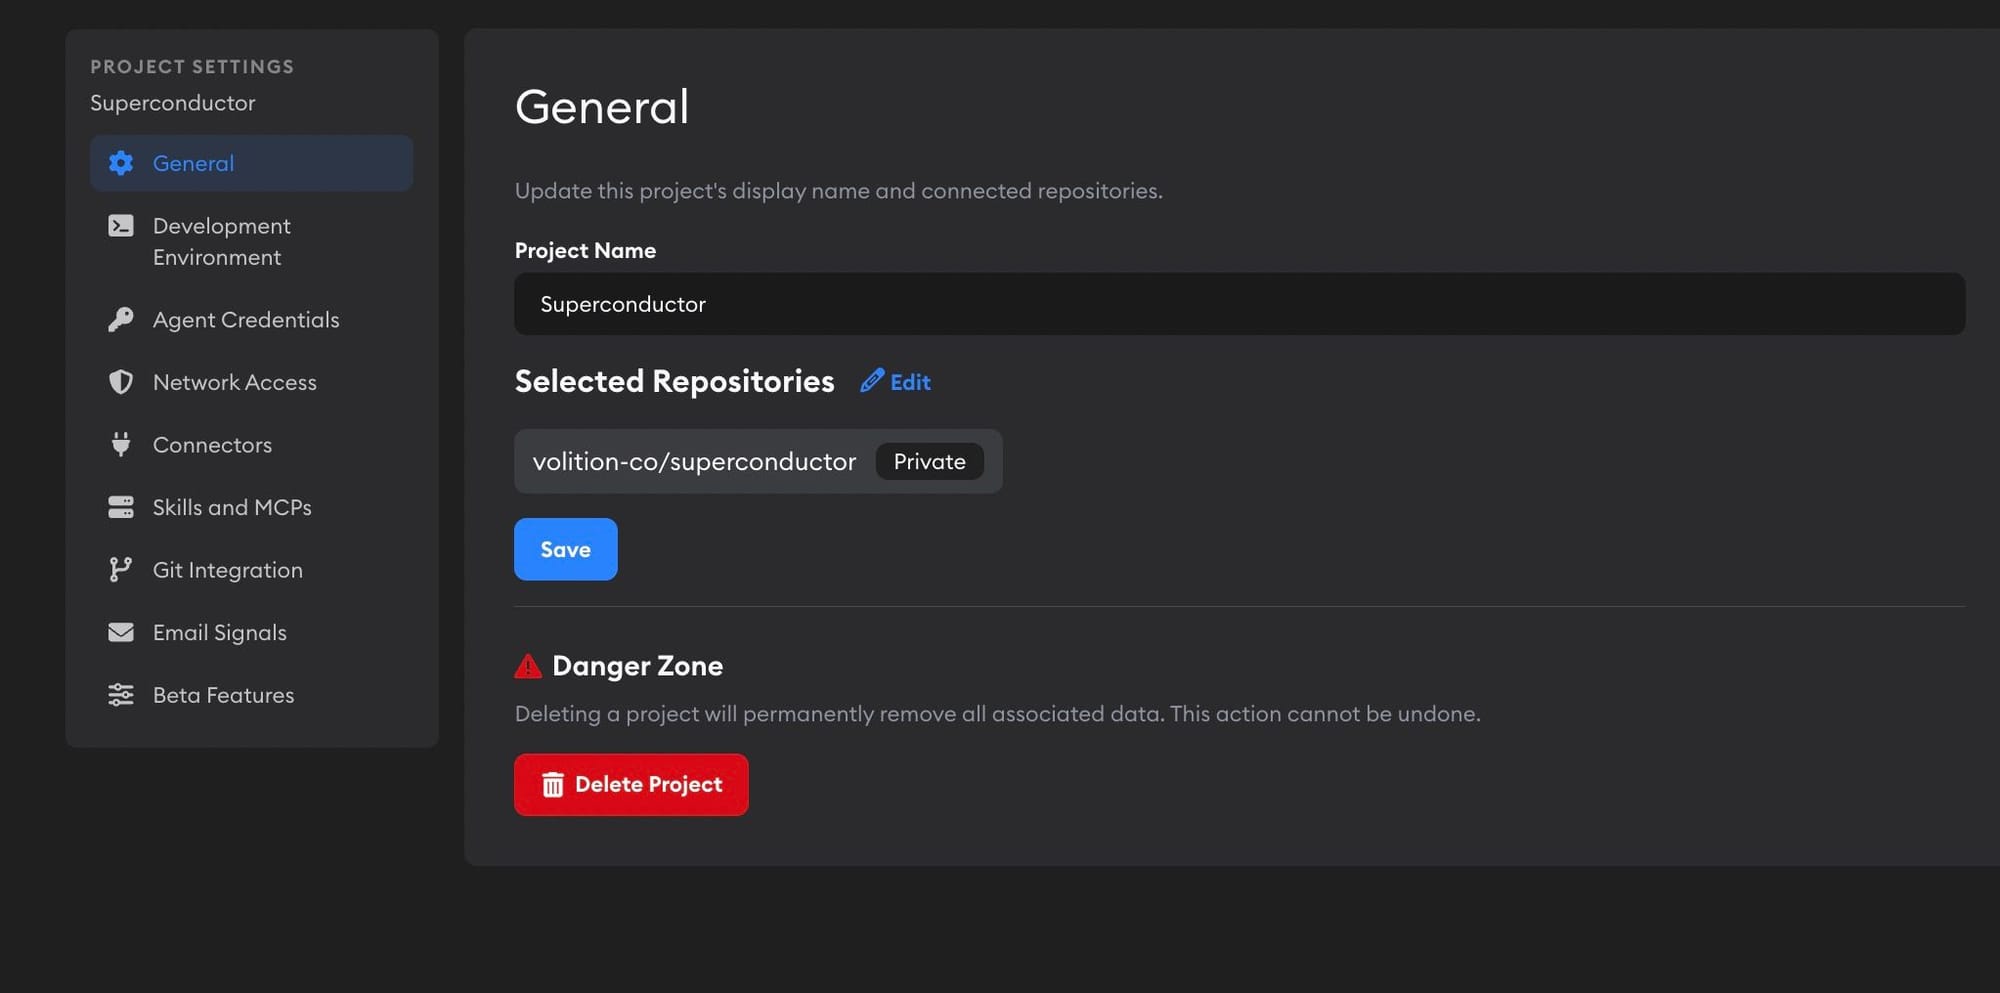Open the Skills and MCPs section

tap(251, 507)
